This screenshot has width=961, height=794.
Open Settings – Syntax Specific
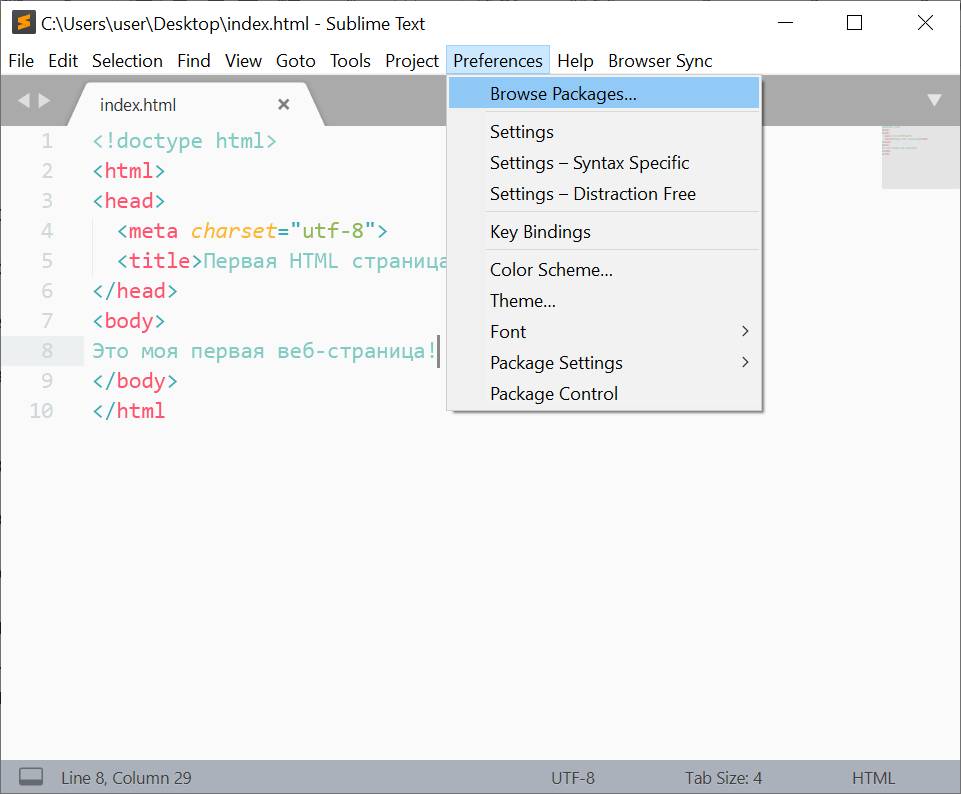589,163
